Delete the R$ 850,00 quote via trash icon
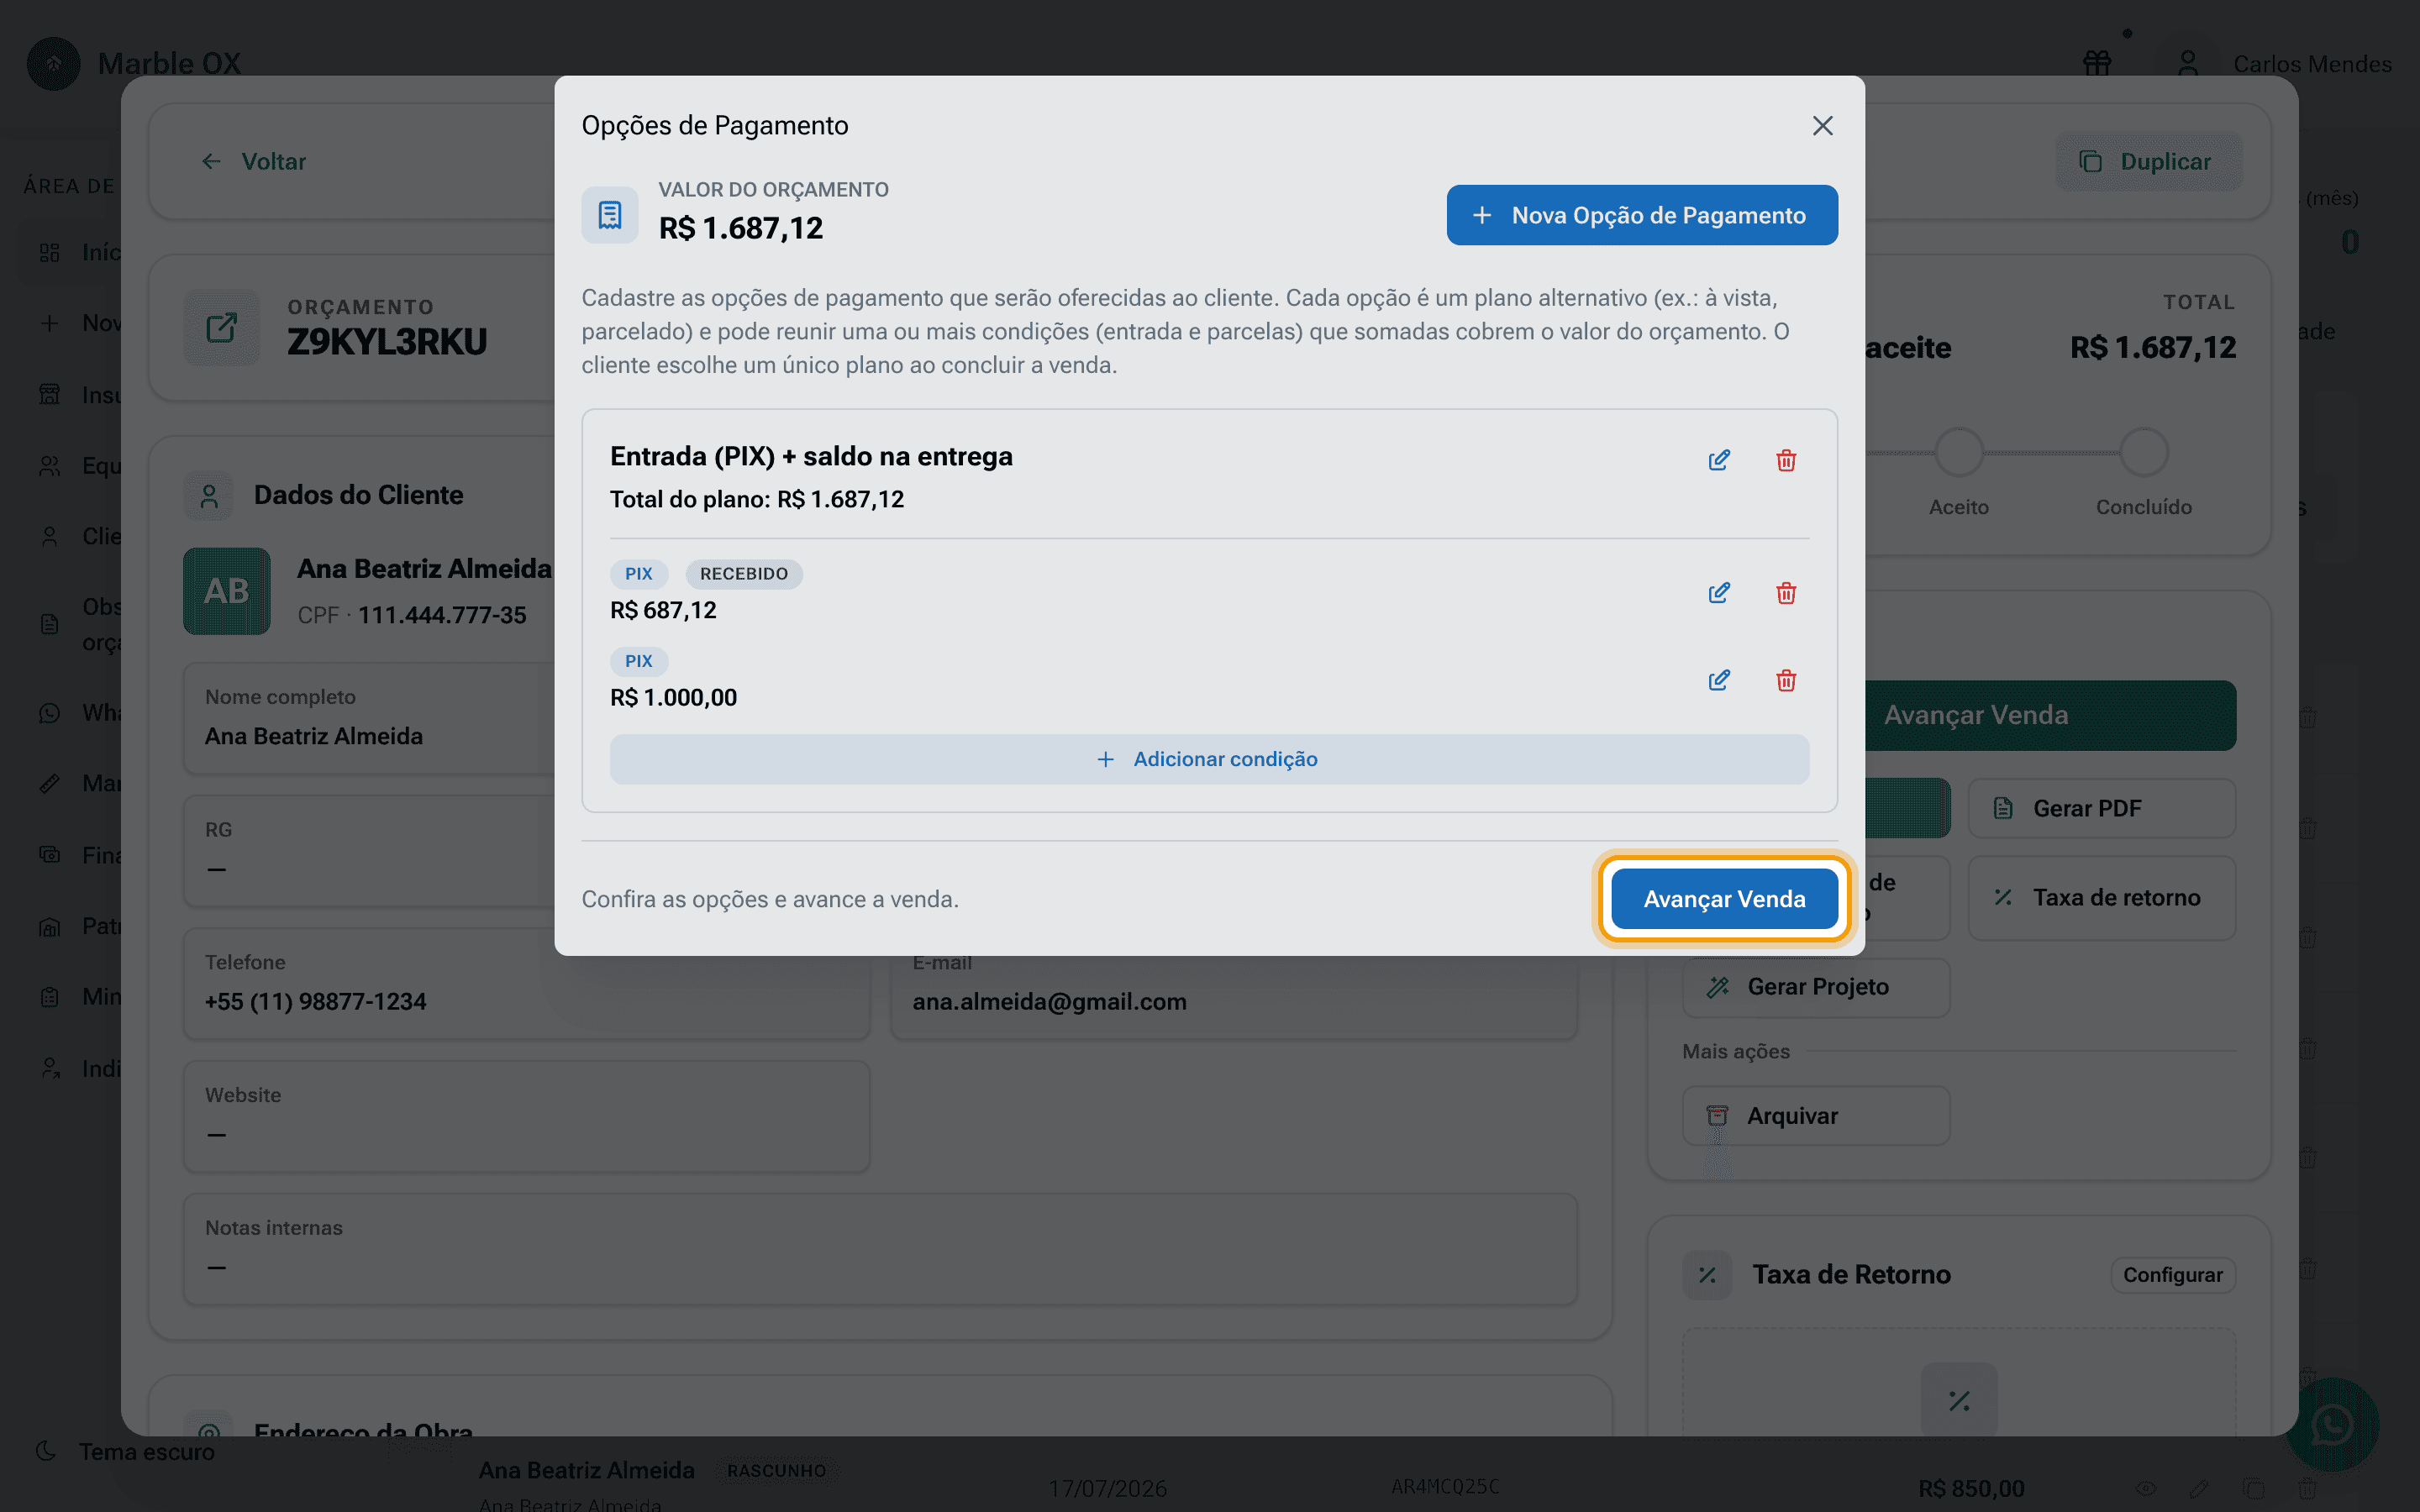The height and width of the screenshot is (1512, 2420). [2307, 1489]
